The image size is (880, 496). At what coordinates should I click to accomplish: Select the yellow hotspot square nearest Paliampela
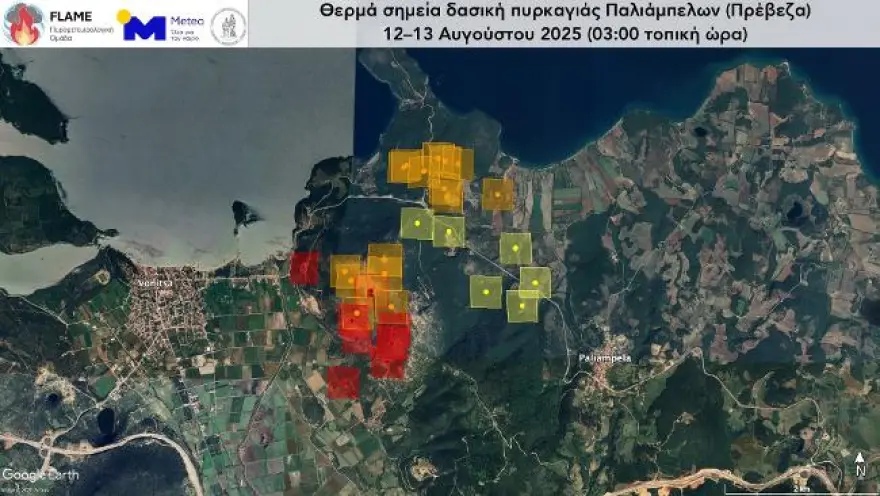[522, 306]
